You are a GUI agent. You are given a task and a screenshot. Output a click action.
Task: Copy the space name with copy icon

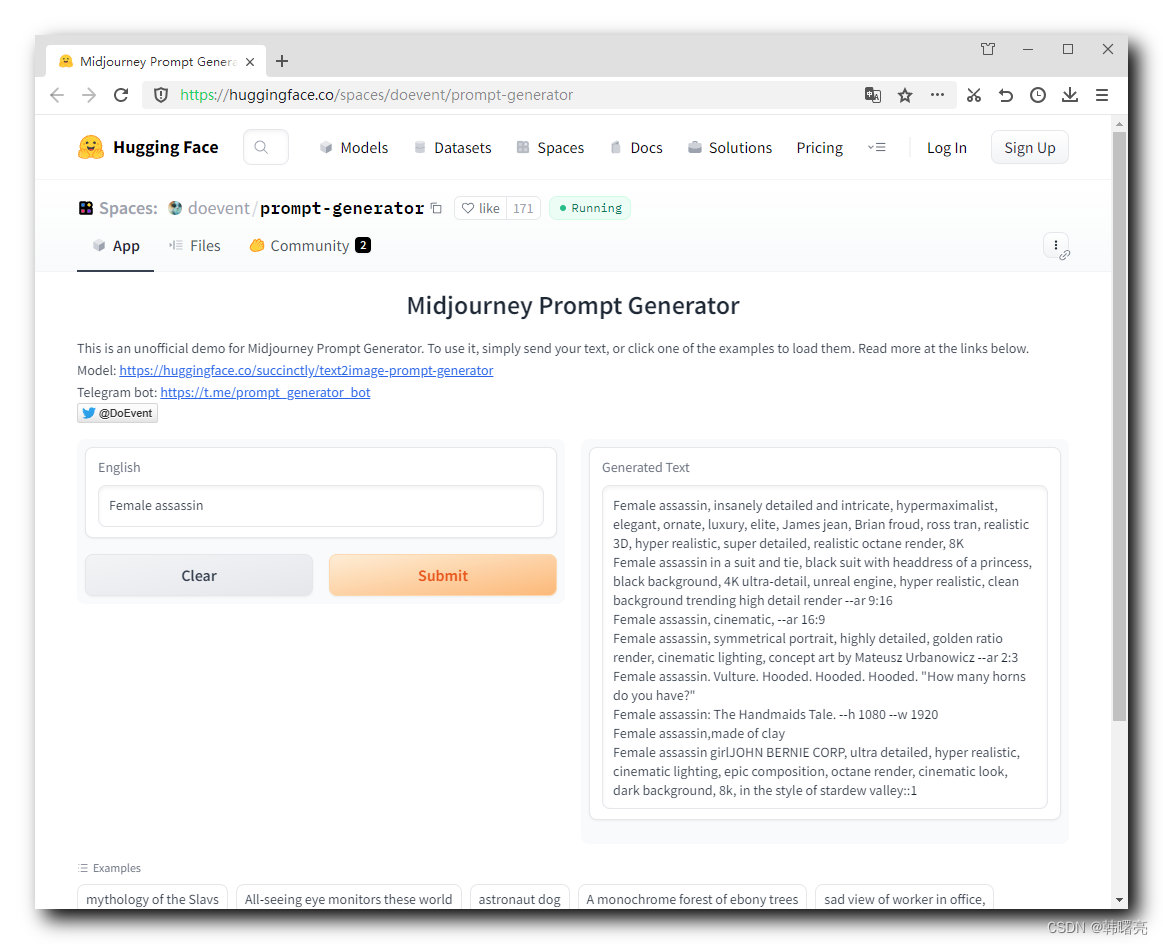pyautogui.click(x=436, y=208)
